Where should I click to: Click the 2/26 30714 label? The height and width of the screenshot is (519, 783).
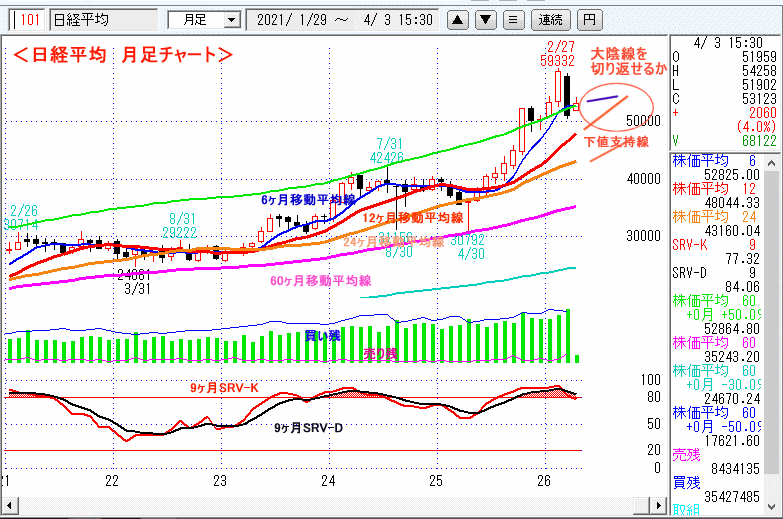[x=21, y=218]
